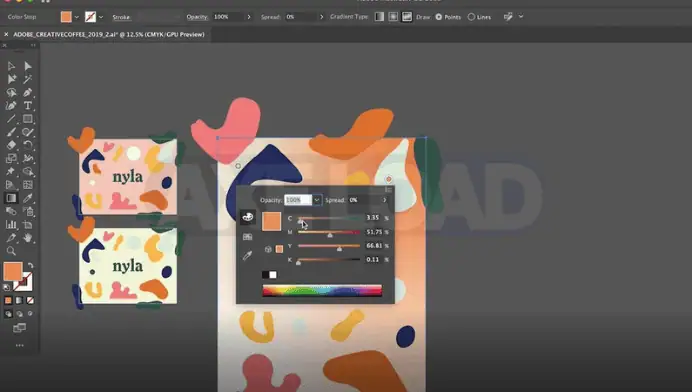Select the Selection tool arrow

pos(11,66)
